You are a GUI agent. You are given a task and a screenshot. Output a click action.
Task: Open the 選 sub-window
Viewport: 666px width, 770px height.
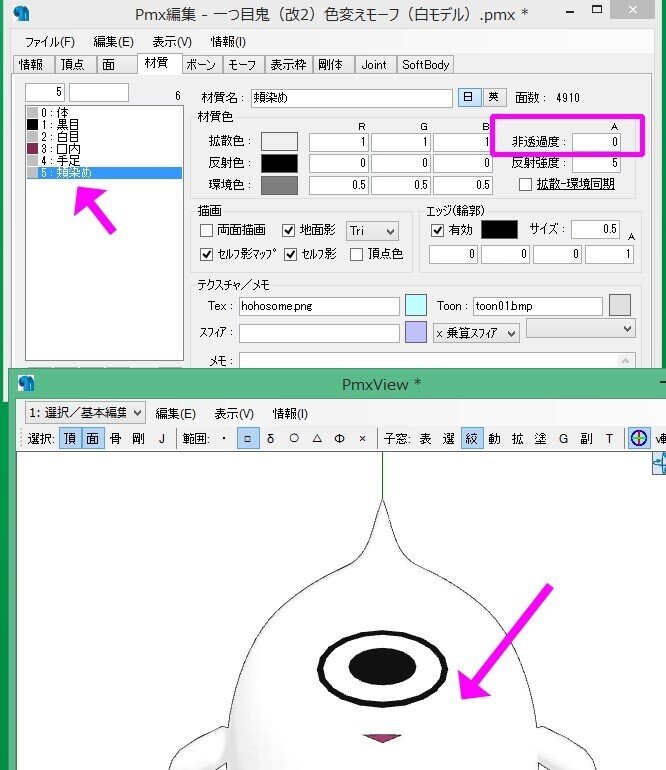(x=448, y=438)
